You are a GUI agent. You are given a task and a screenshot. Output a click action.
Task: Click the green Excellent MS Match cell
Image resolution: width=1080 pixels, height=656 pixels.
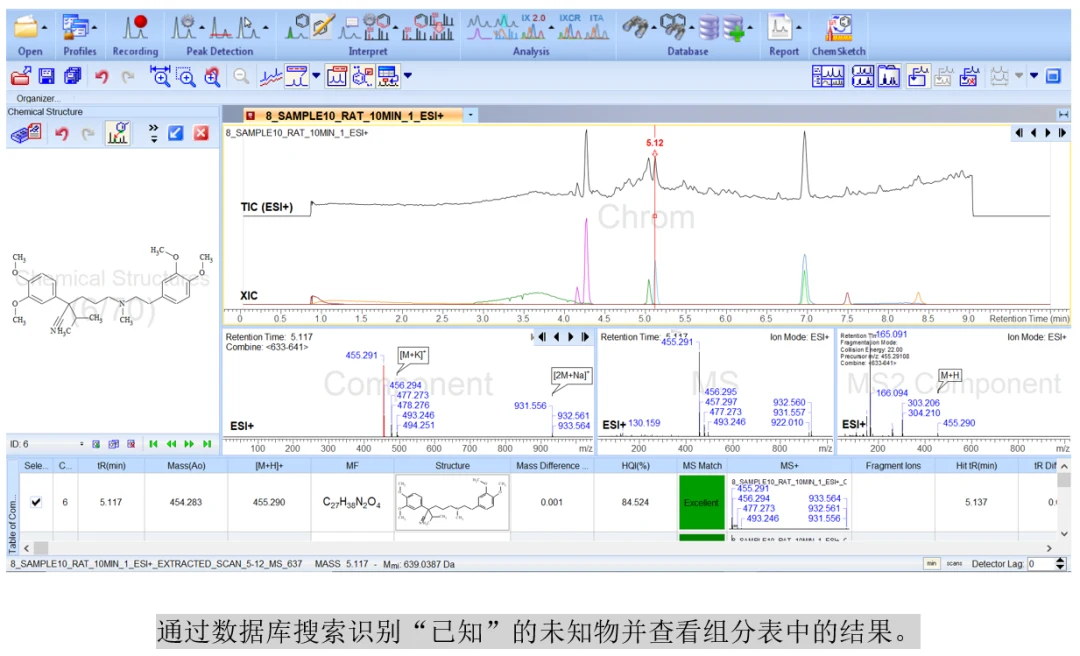click(x=702, y=502)
